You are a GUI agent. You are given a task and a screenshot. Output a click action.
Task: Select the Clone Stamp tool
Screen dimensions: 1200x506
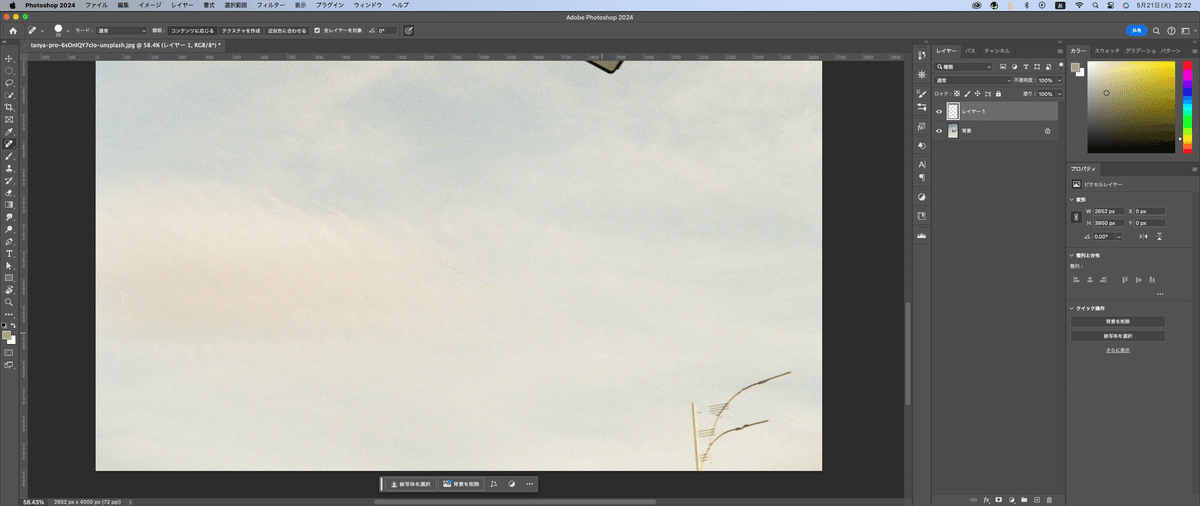click(9, 168)
